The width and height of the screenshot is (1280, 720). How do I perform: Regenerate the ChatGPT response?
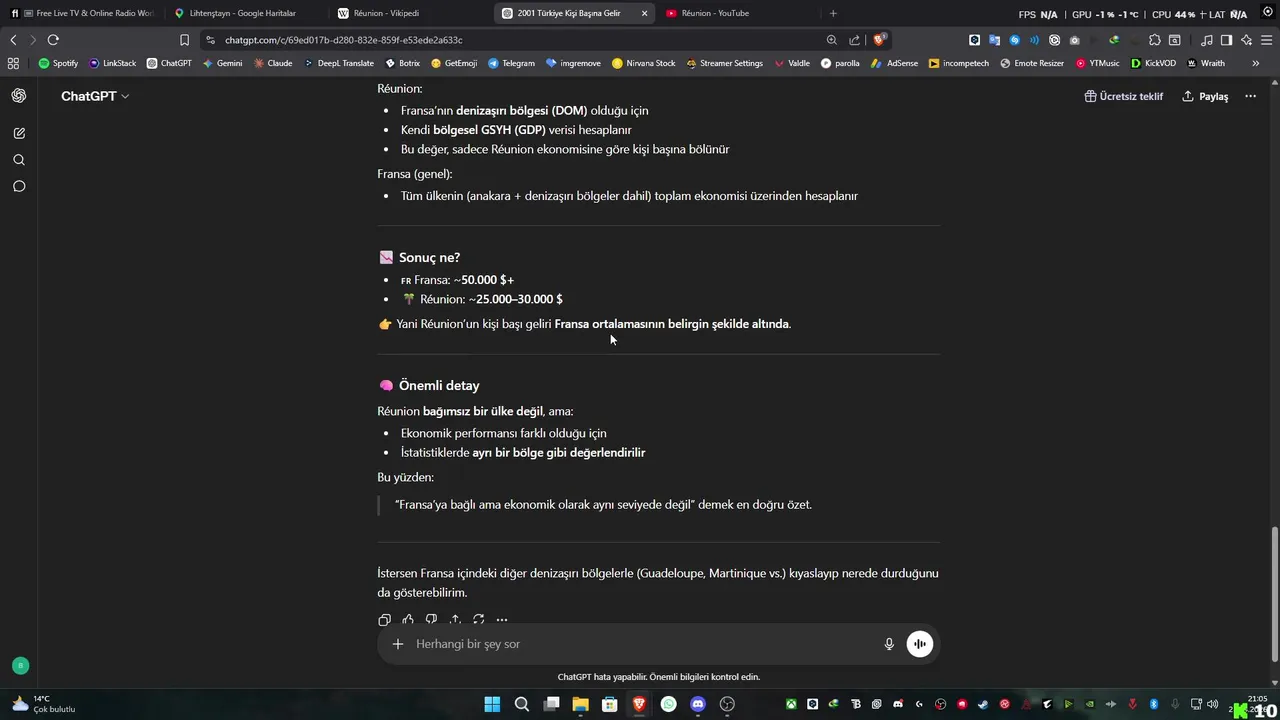[478, 620]
